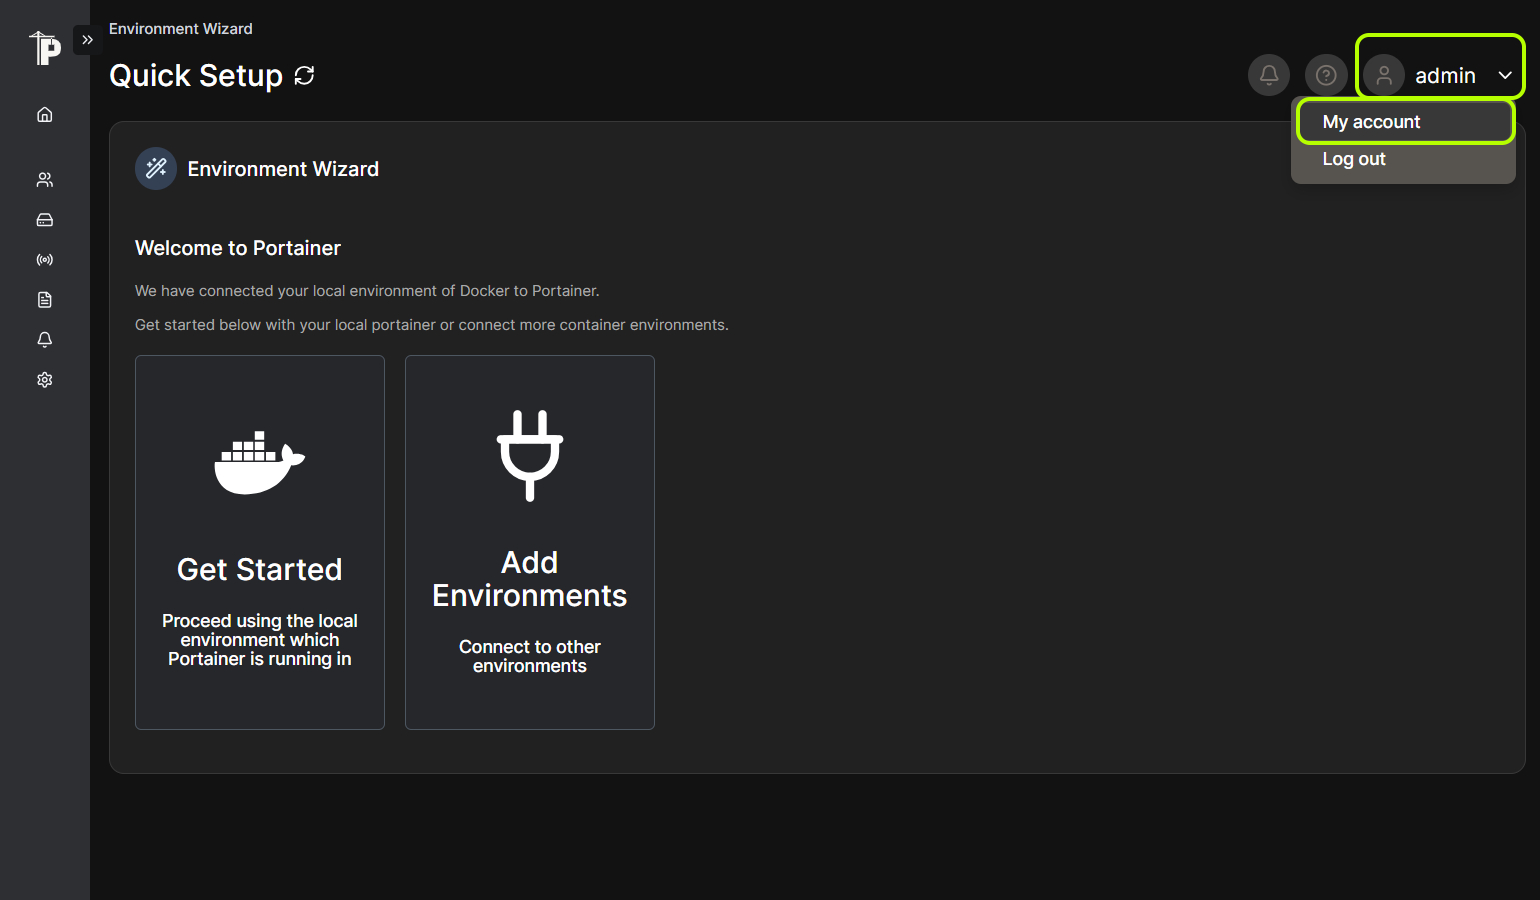The image size is (1540, 900).
Task: Click the Welcome to Portainer heading
Action: tap(238, 248)
